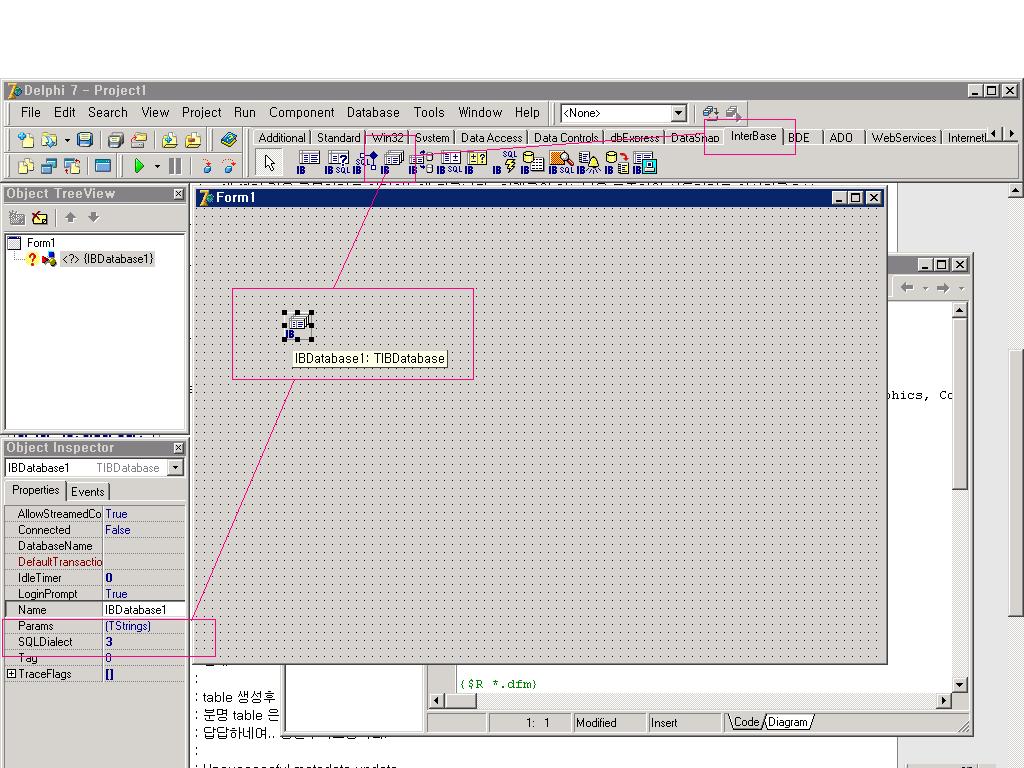
Task: Select the IBDatabaseInfo component icon
Action: pos(532,163)
